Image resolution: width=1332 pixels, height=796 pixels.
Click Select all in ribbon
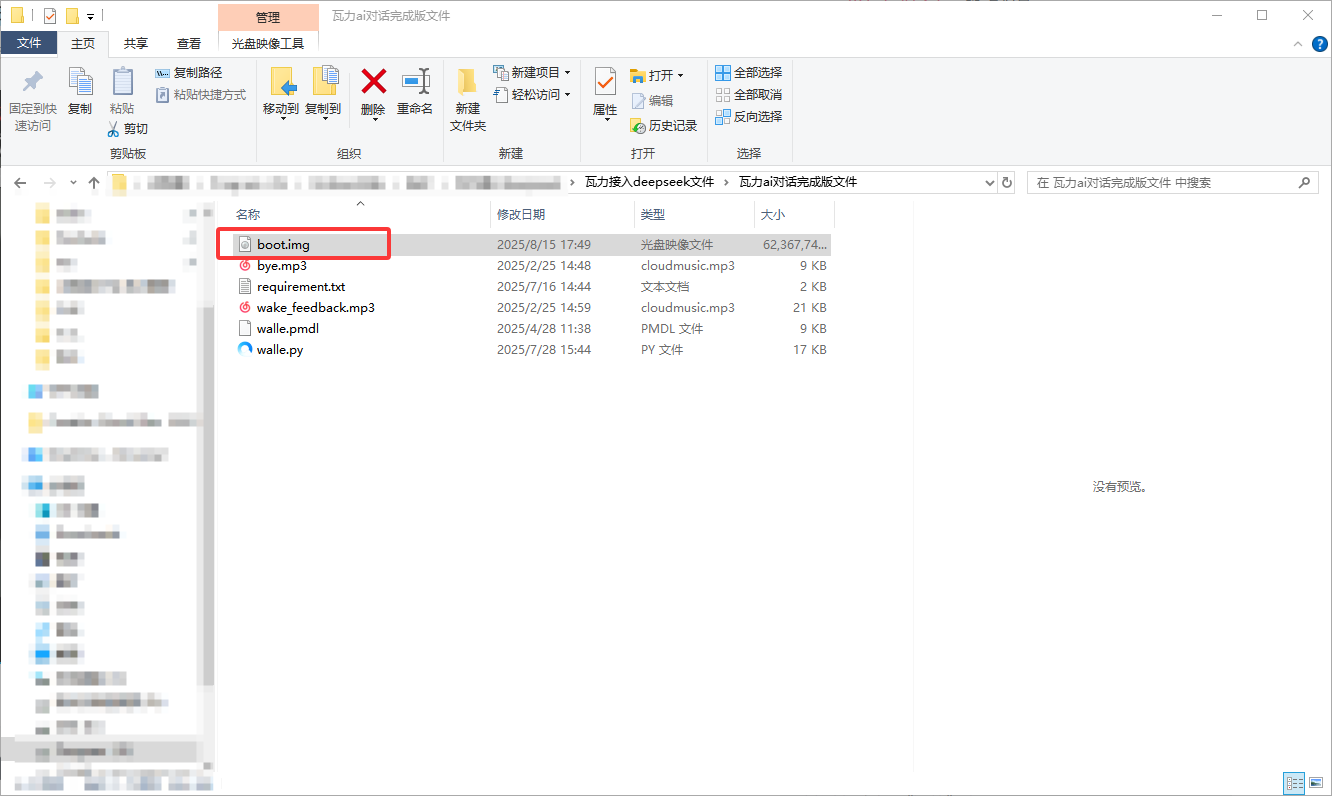tap(749, 73)
